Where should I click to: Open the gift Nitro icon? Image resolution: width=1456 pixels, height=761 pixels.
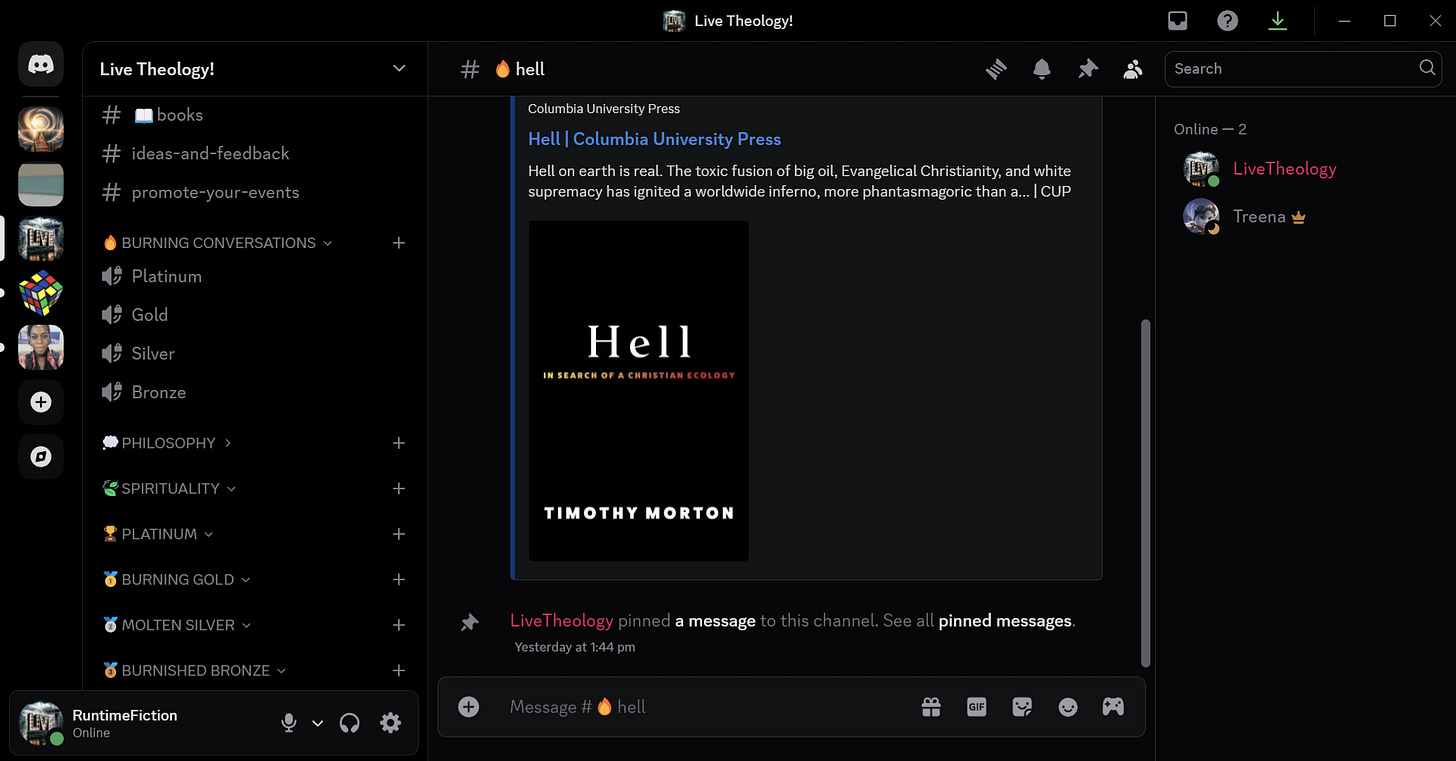[931, 707]
